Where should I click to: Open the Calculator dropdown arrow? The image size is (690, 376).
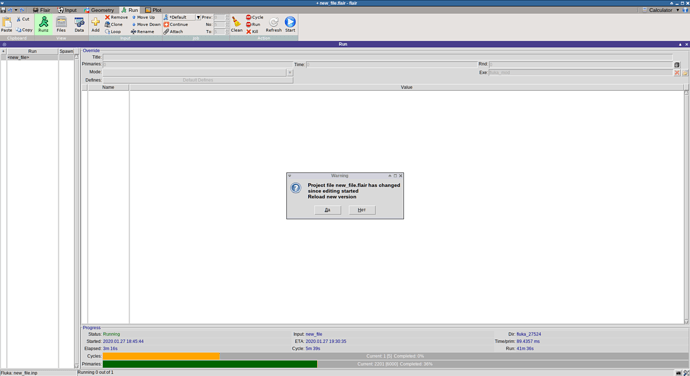677,10
